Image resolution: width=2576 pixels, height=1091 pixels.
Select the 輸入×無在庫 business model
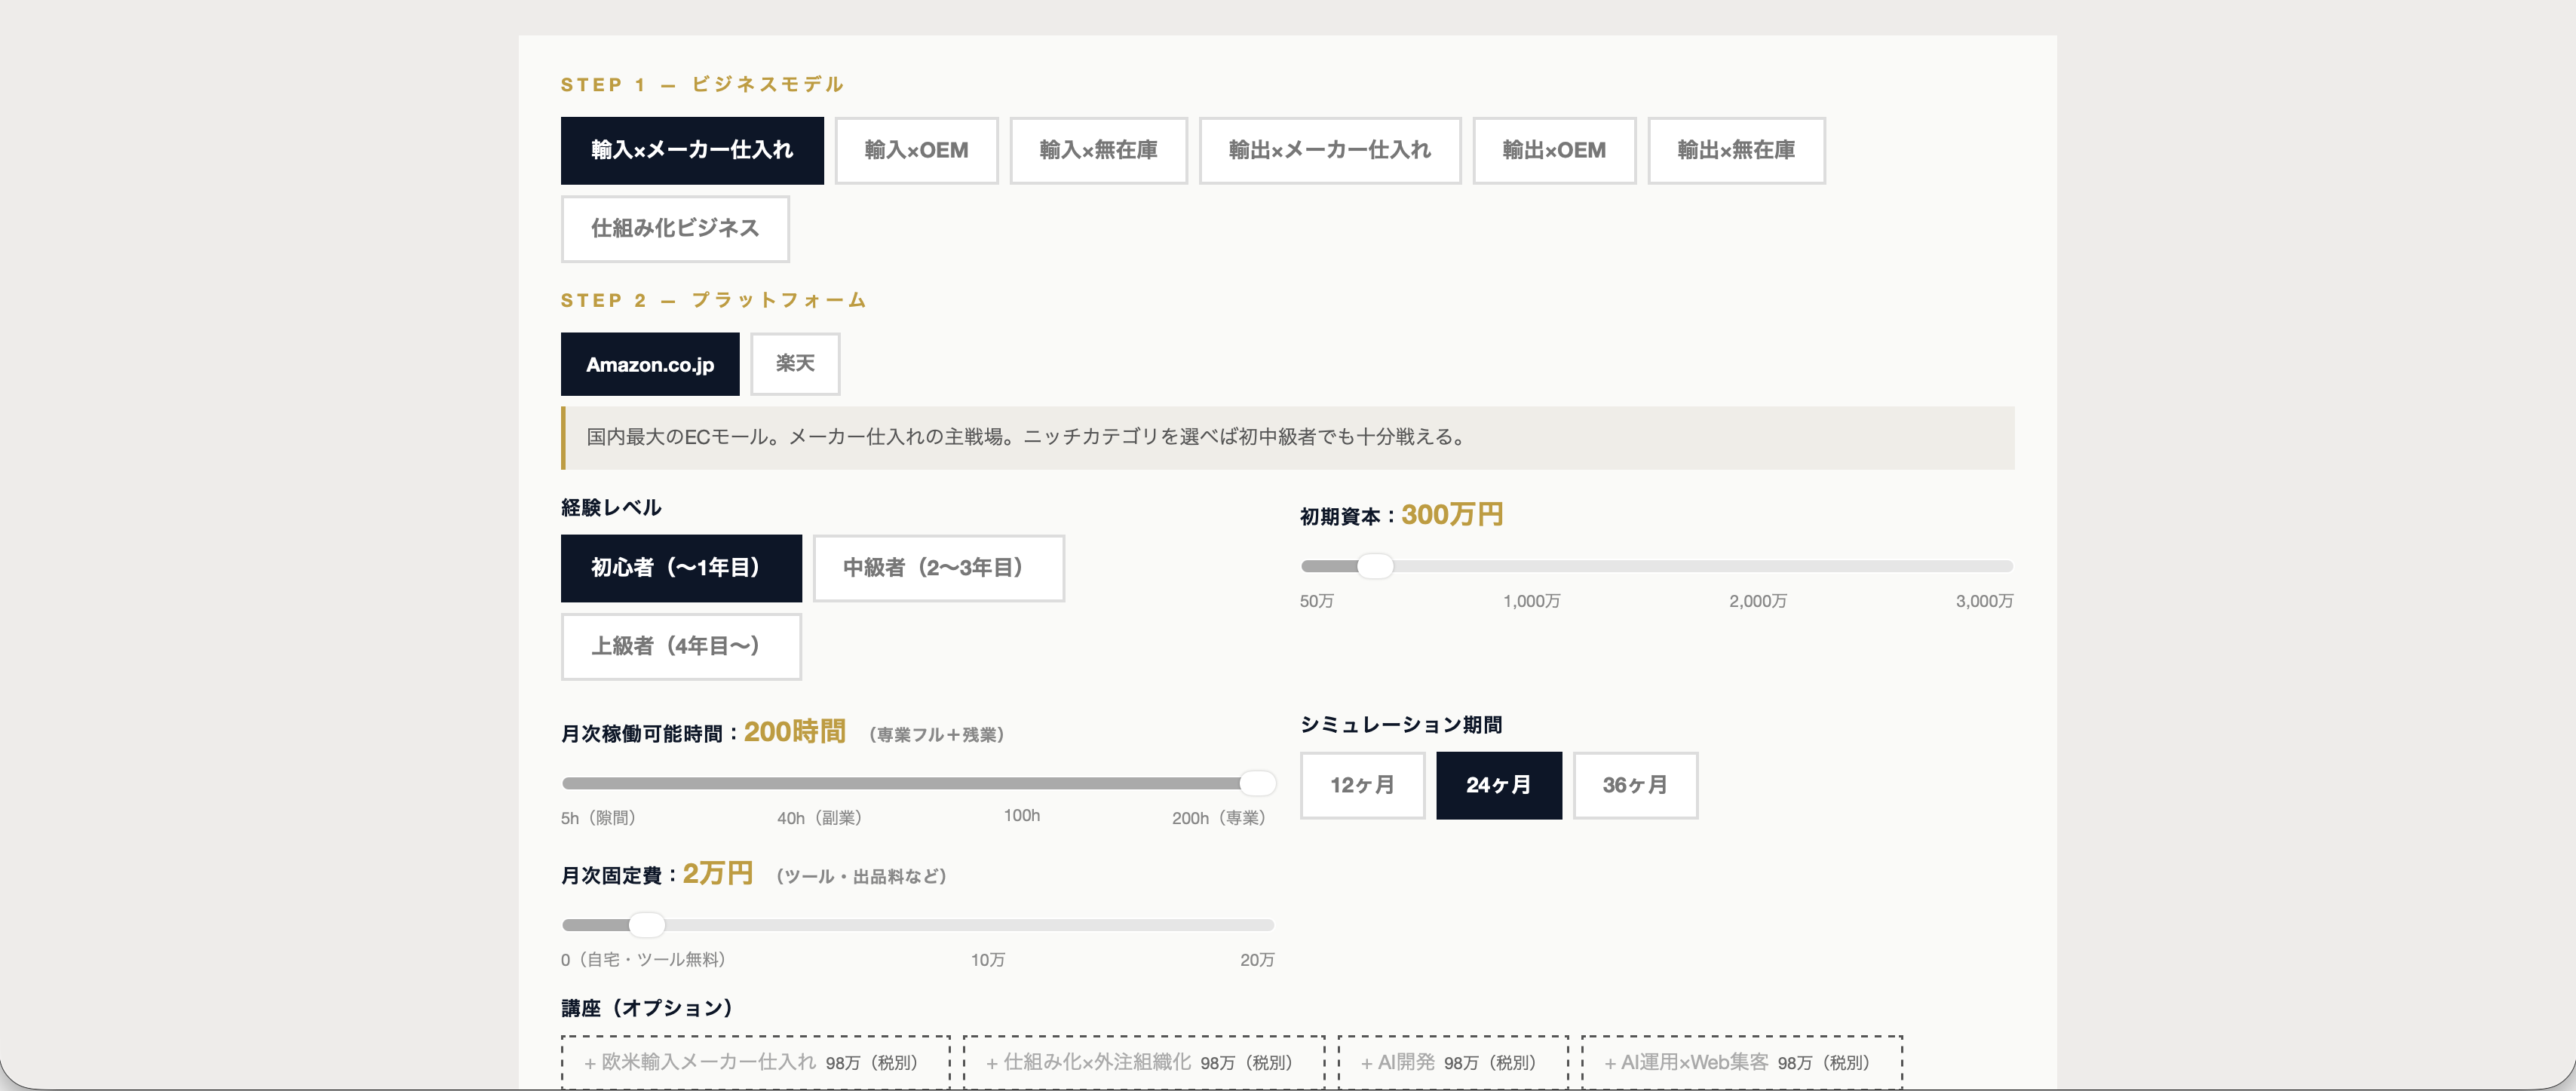pos(1098,150)
